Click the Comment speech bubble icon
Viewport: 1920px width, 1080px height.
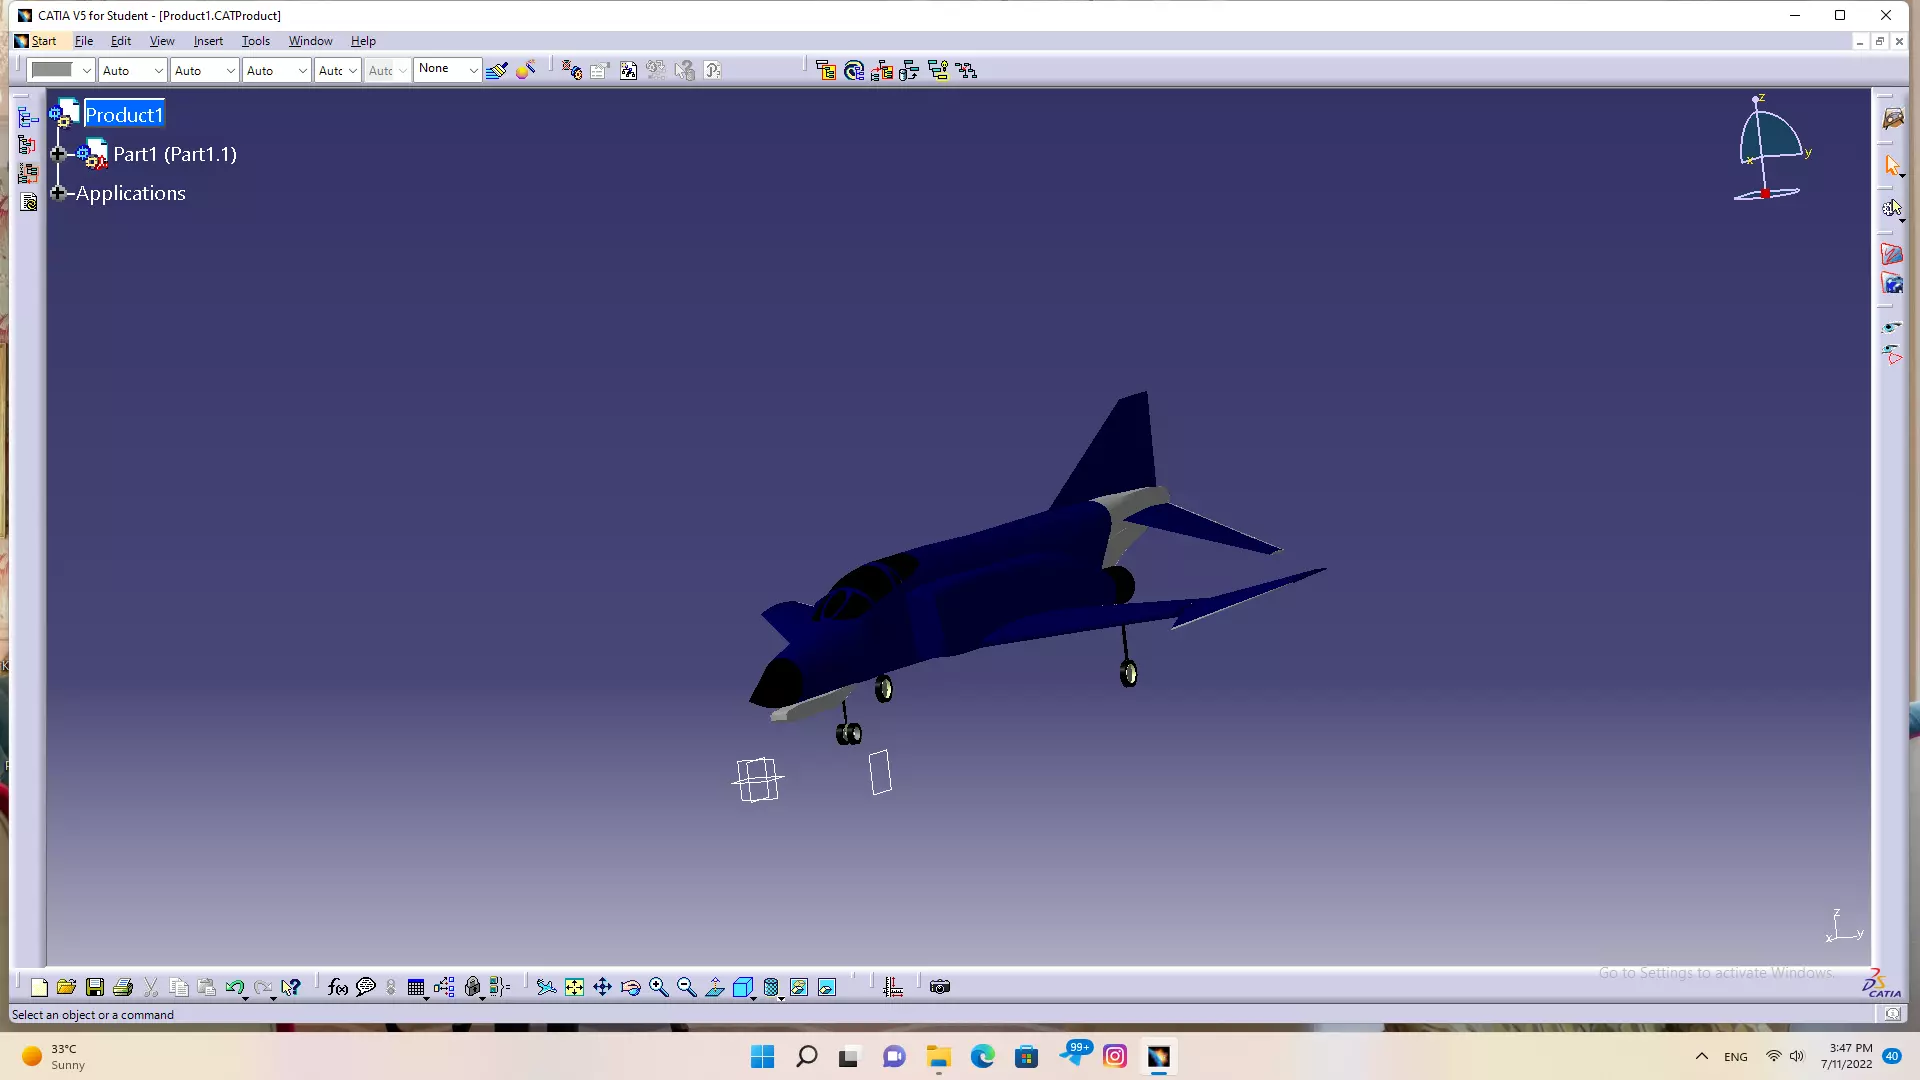(x=366, y=987)
